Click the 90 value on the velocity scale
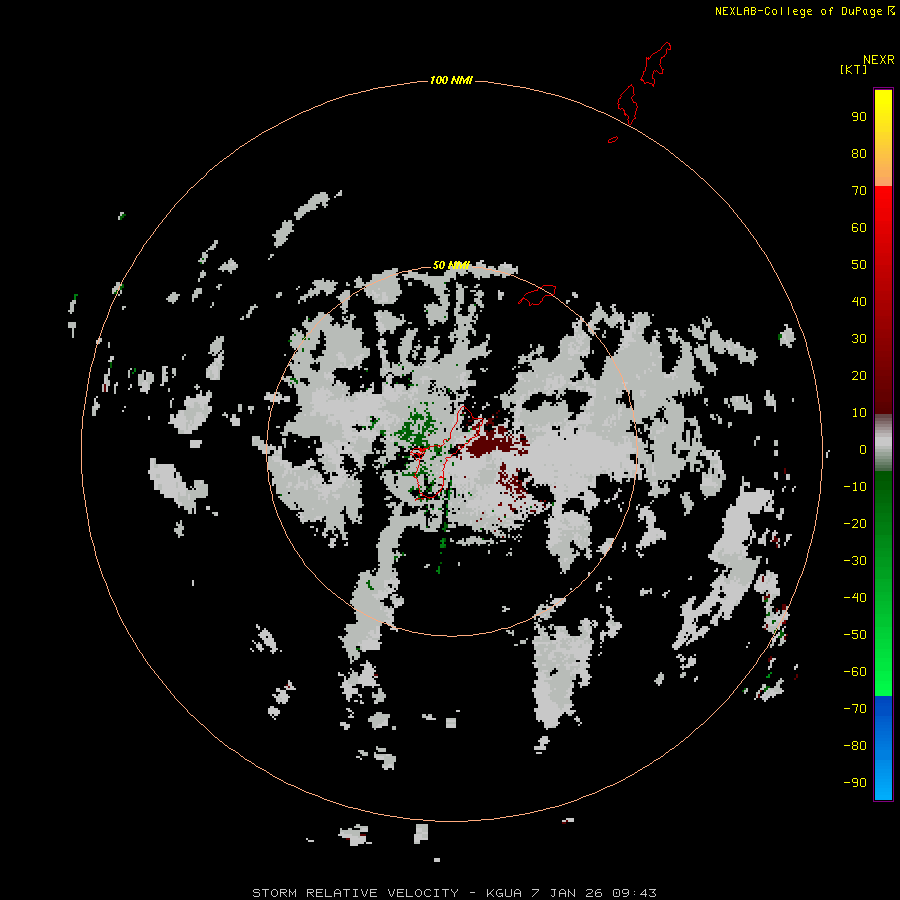Image resolution: width=900 pixels, height=900 pixels. (x=859, y=117)
